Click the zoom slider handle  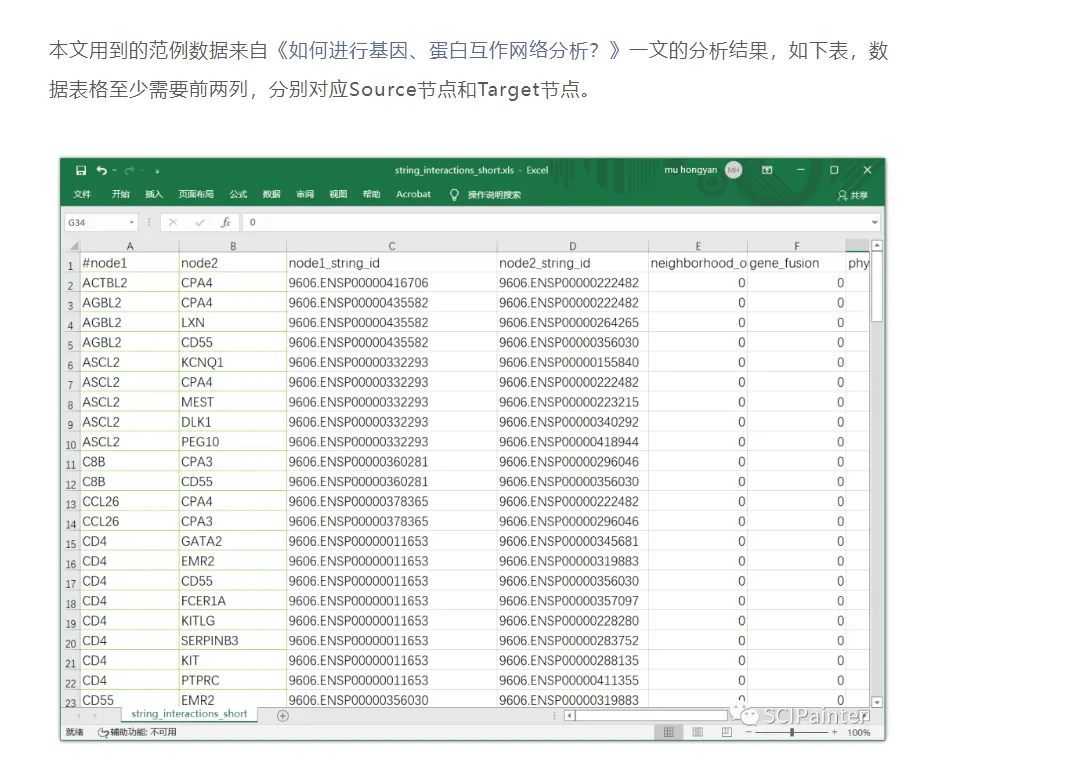pyautogui.click(x=792, y=732)
